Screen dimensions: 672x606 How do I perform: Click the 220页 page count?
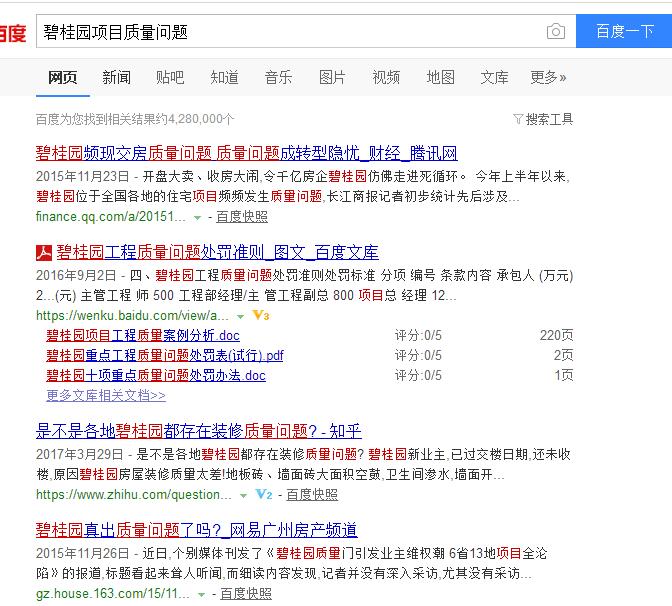pos(556,335)
